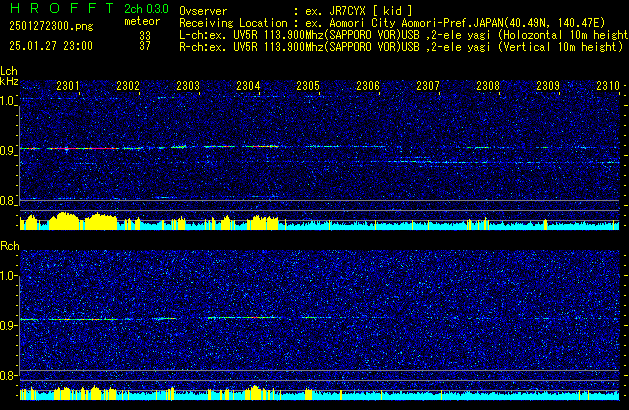This screenshot has width=629, height=410.
Task: Click the Rch 1.0 axis label
Action: click(8, 276)
